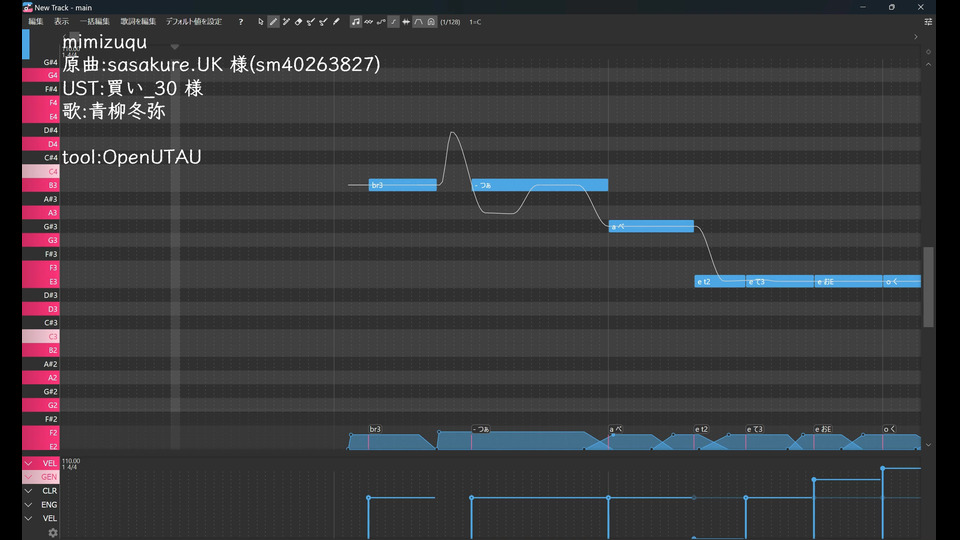Play the C4 piano key
This screenshot has height=540, width=960.
[x=40, y=171]
